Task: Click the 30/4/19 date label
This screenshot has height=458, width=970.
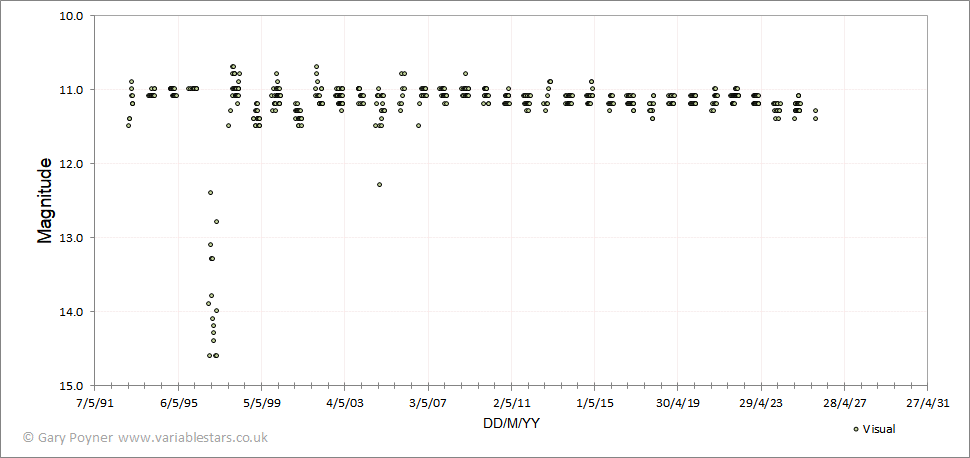Action: (x=677, y=404)
